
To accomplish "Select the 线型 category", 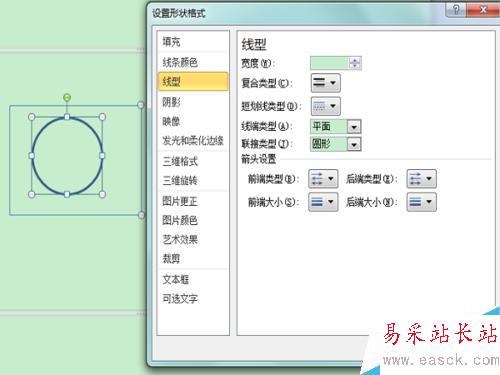I will pyautogui.click(x=193, y=81).
